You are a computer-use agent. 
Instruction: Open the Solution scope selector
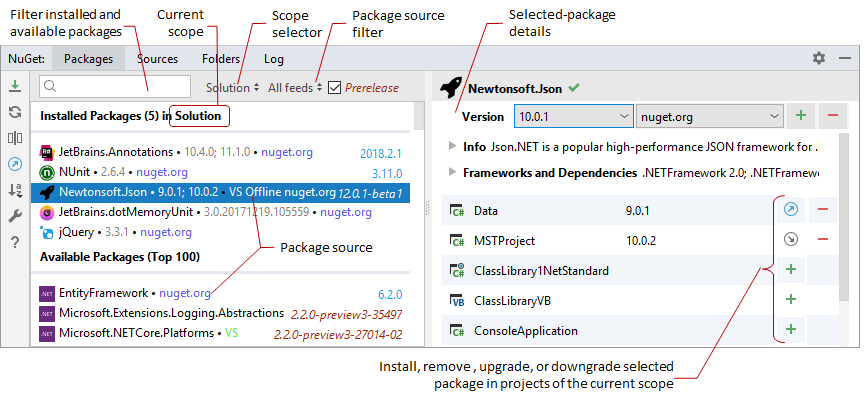(x=232, y=87)
